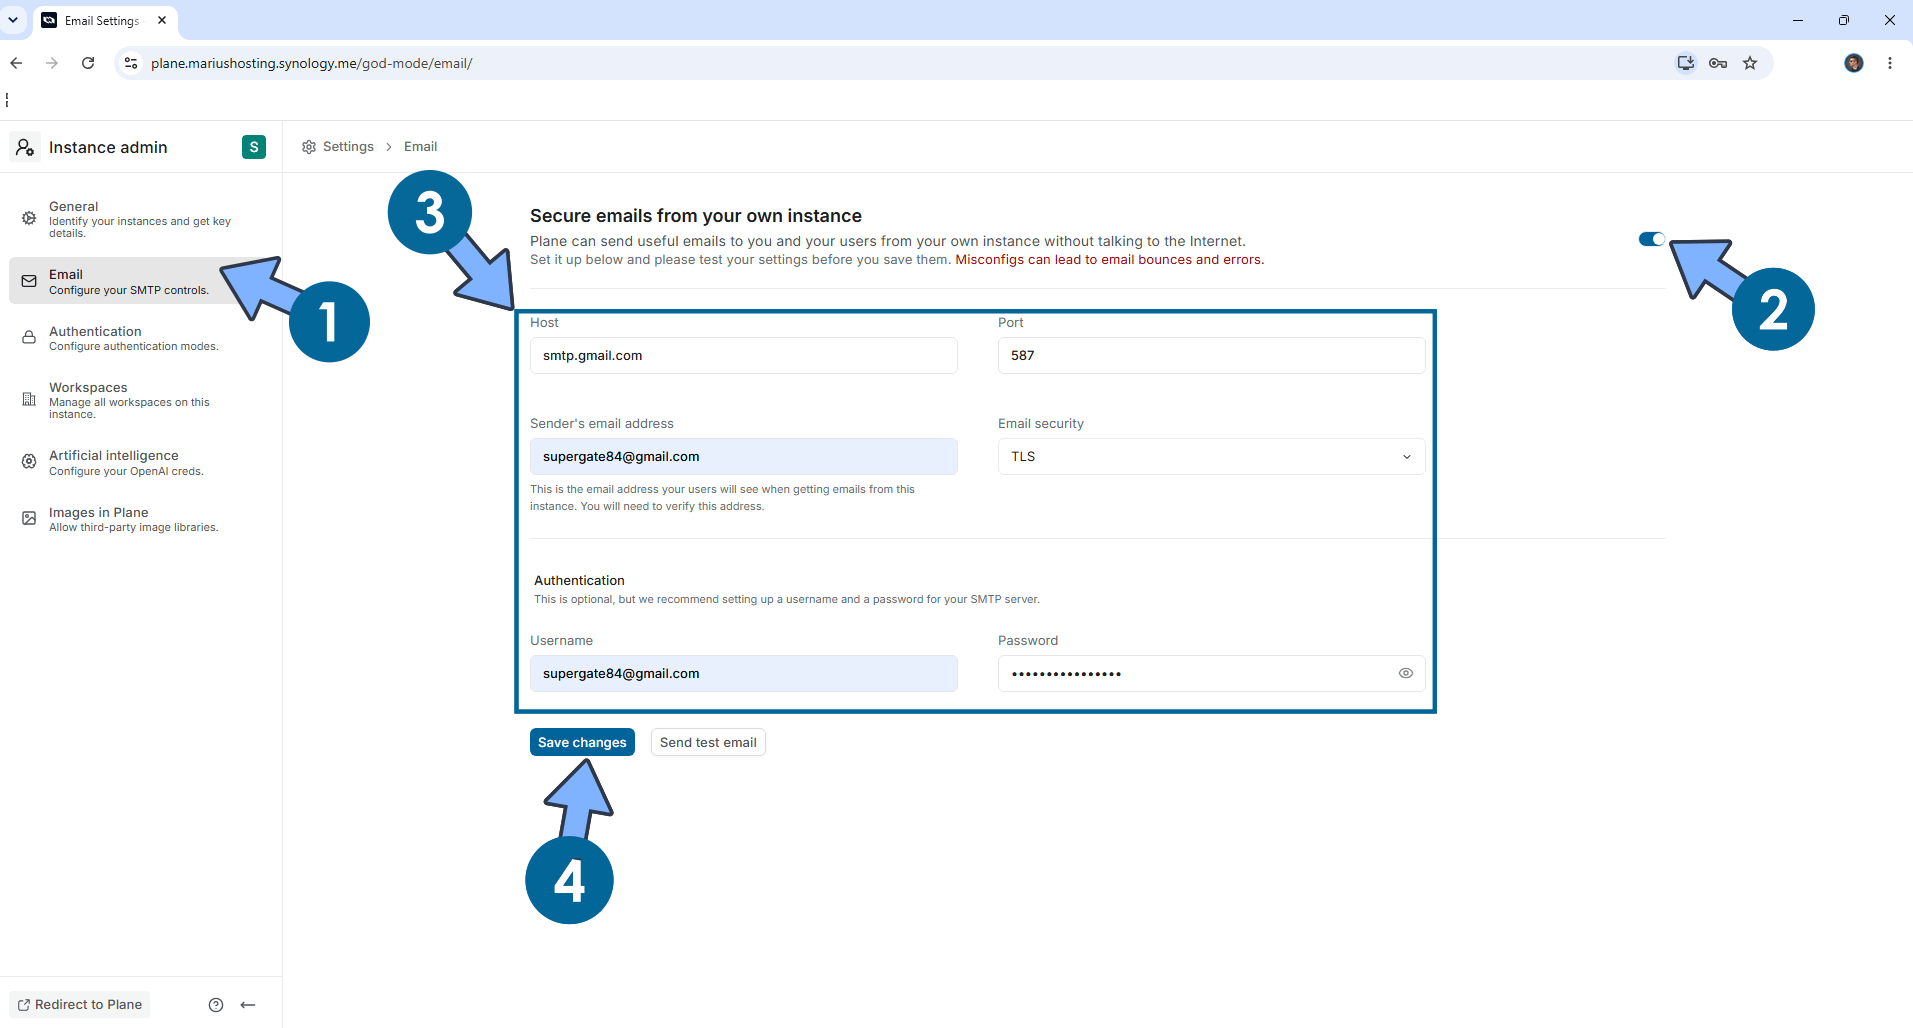Open the tab search dropdown arrow
This screenshot has width=1913, height=1028.
(x=13, y=20)
